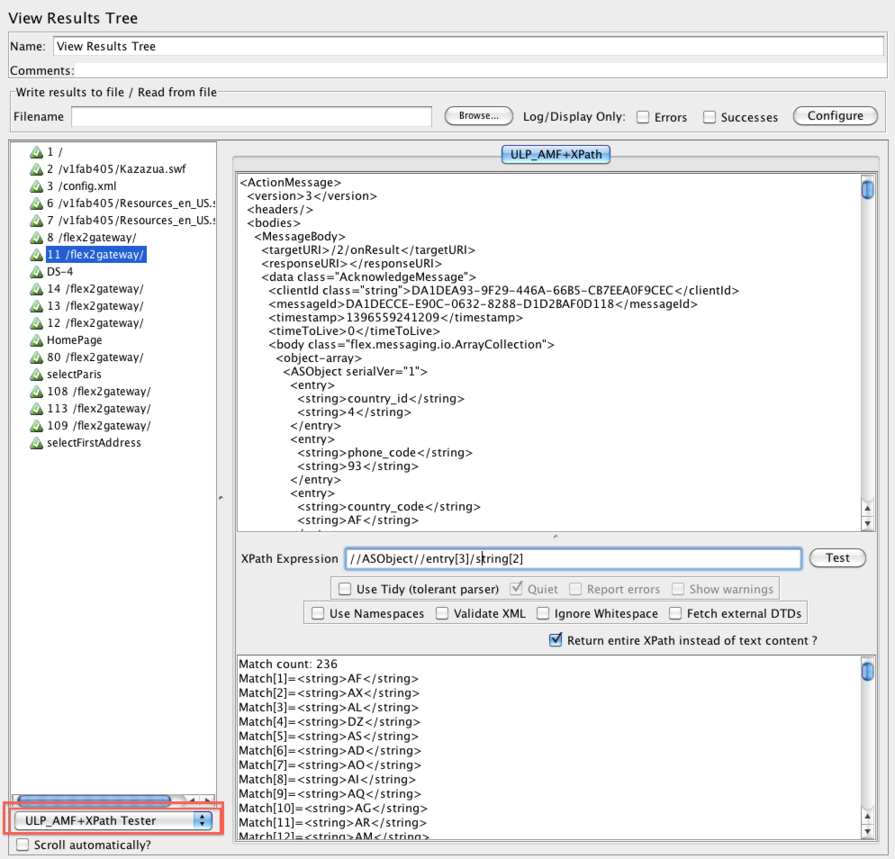Enable the Errors only checkbox

tap(644, 117)
